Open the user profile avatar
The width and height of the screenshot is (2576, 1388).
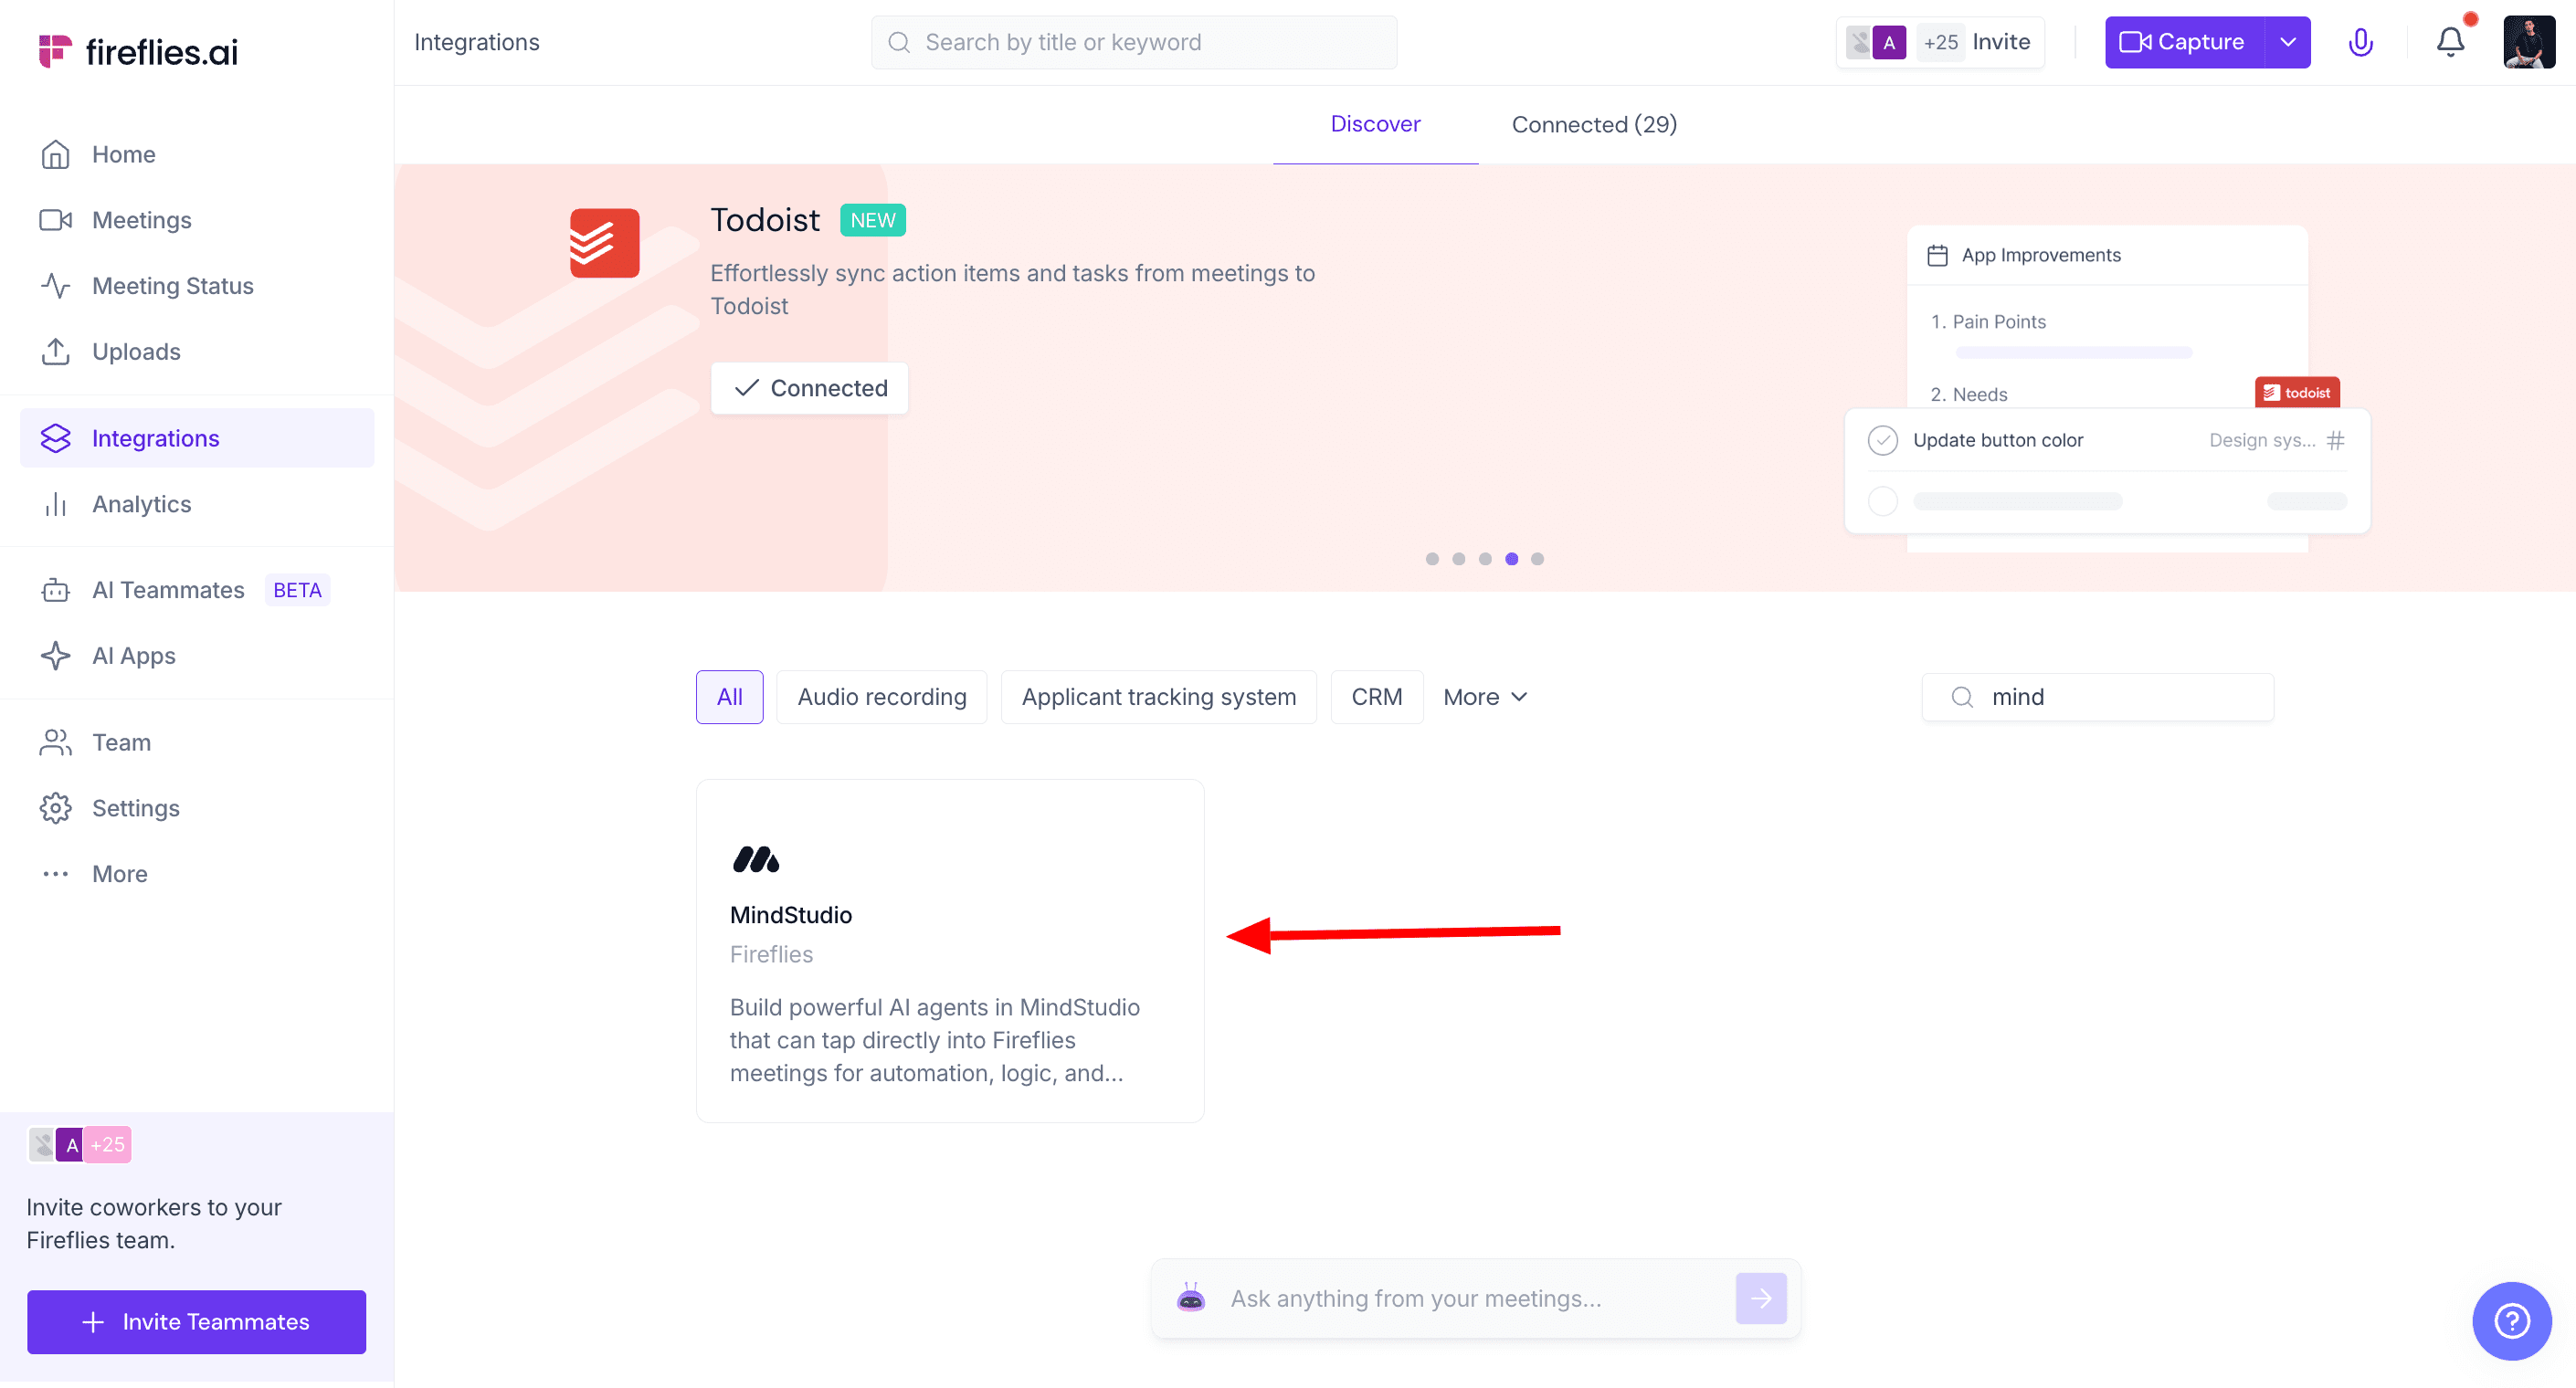point(2529,42)
